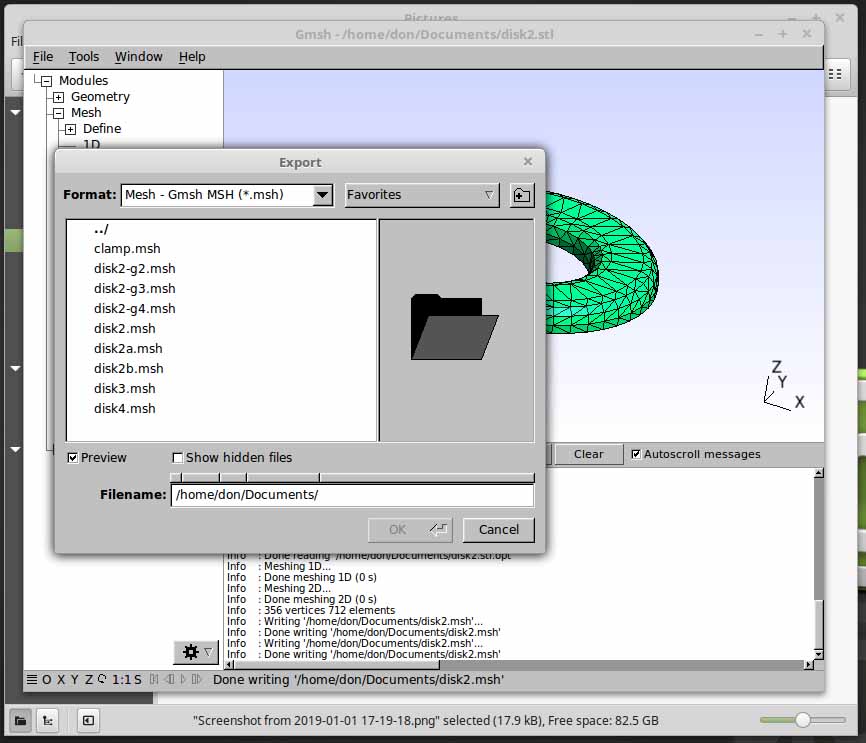The height and width of the screenshot is (743, 866).
Task: Select the ../ parent directory entry
Action: (x=221, y=229)
